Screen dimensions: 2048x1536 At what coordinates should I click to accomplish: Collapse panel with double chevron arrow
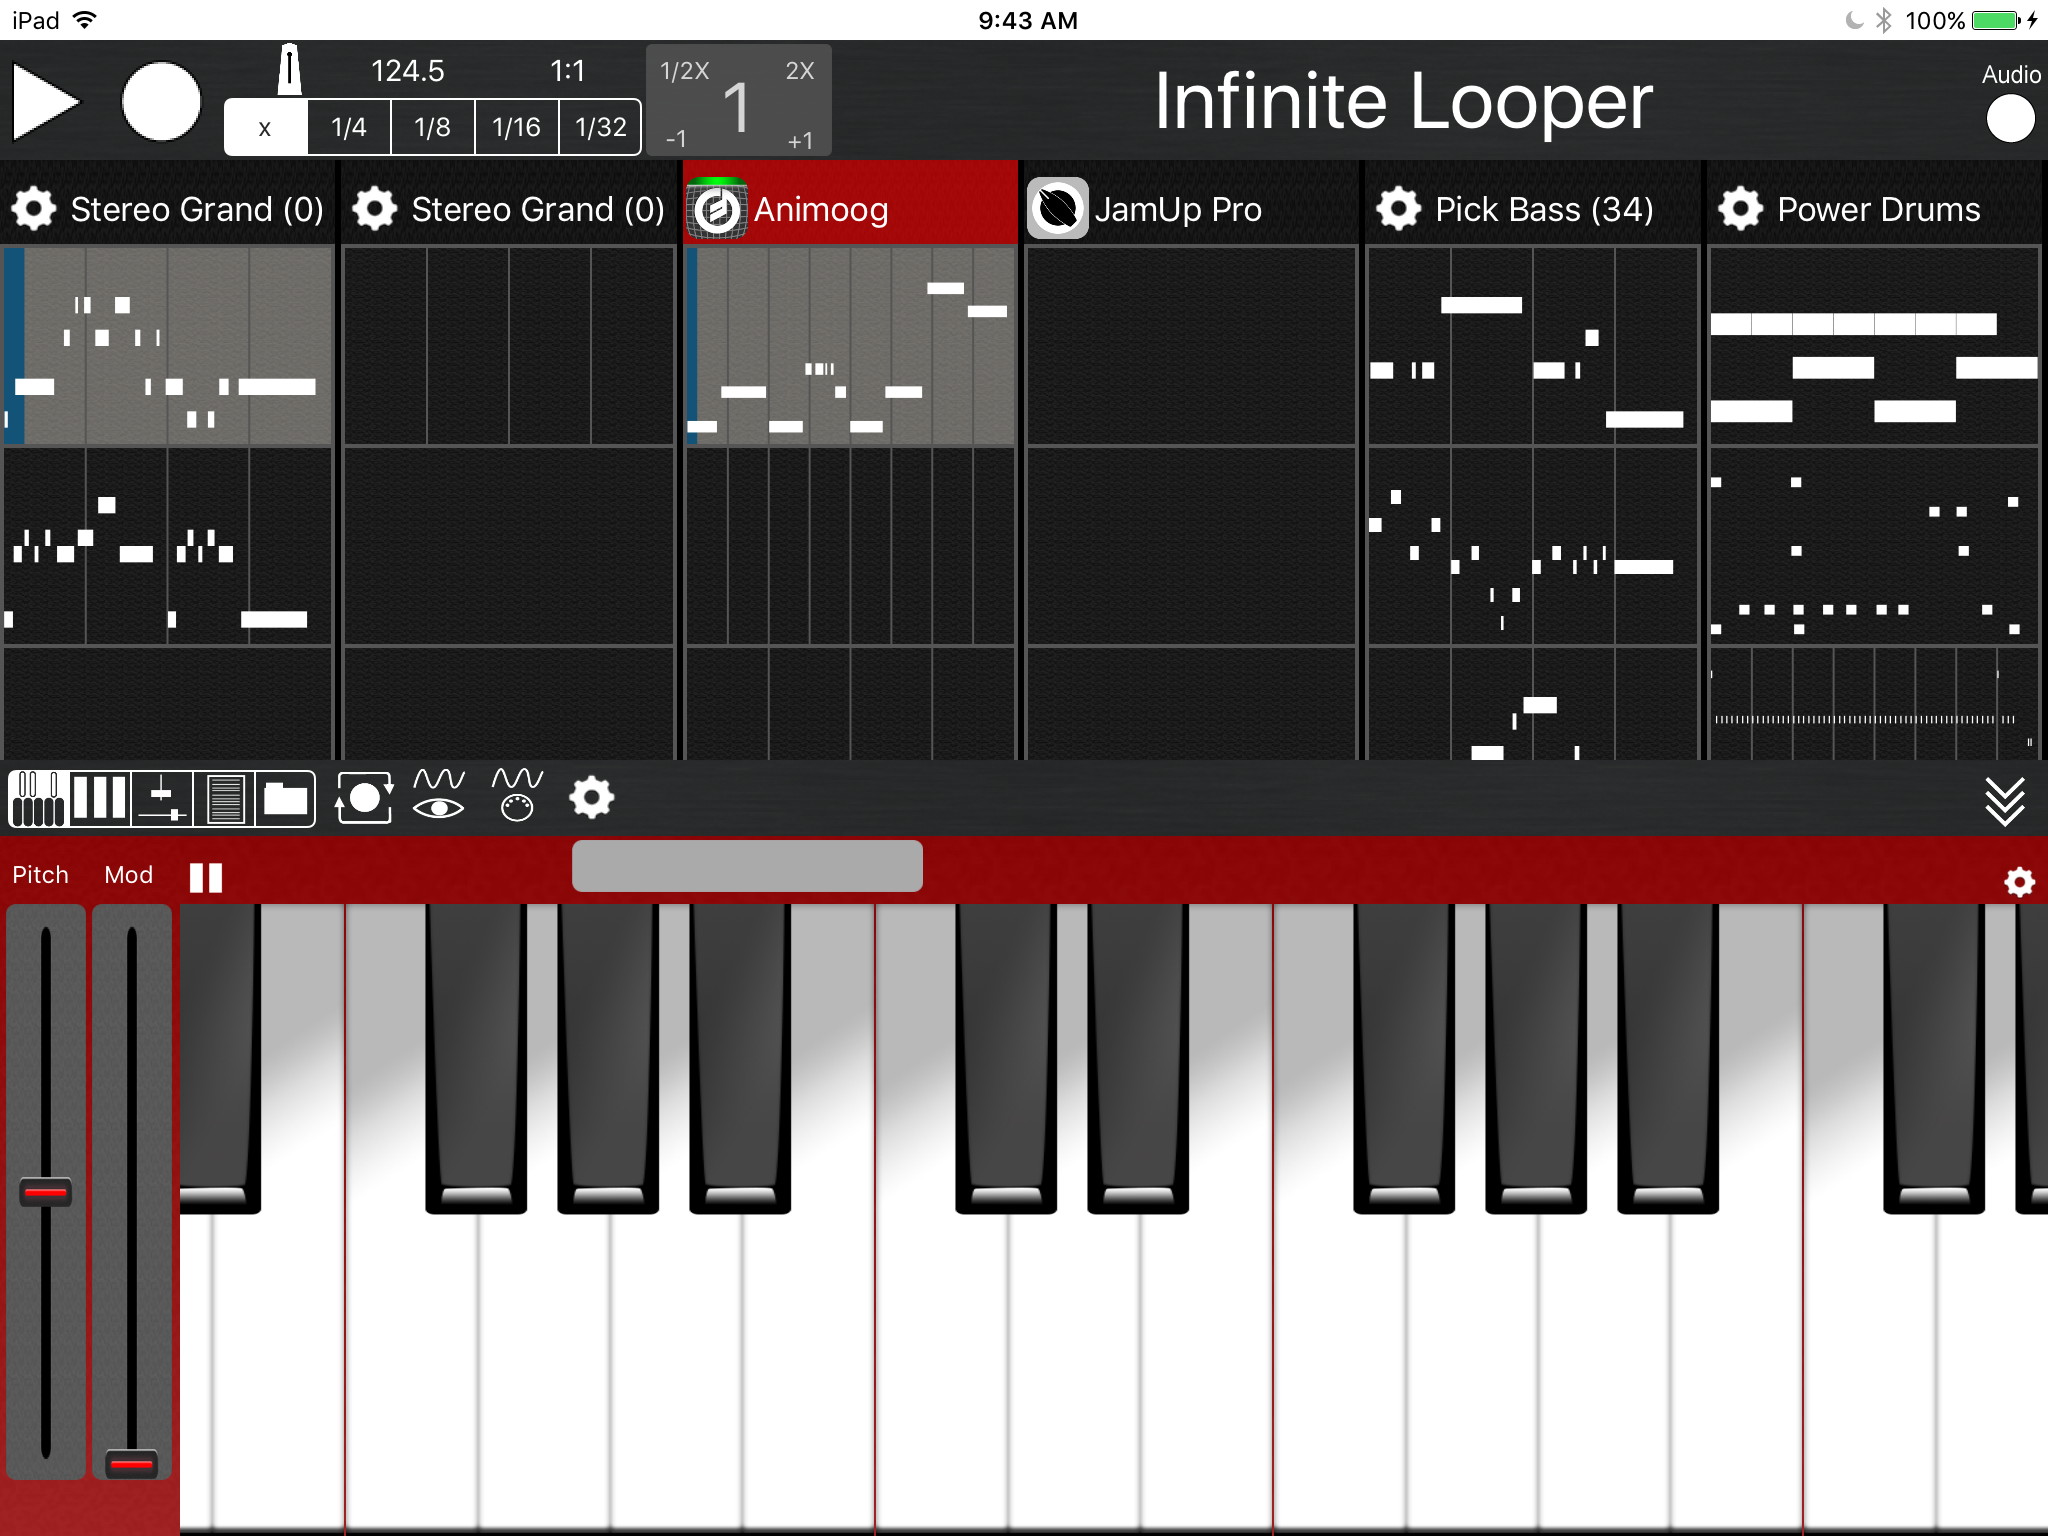[2005, 801]
